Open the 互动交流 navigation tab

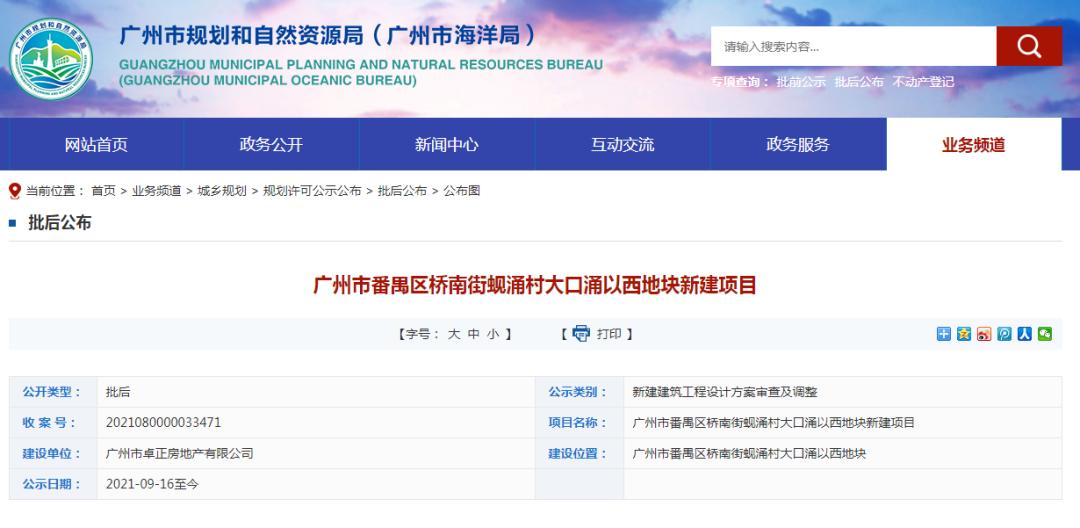pyautogui.click(x=622, y=145)
